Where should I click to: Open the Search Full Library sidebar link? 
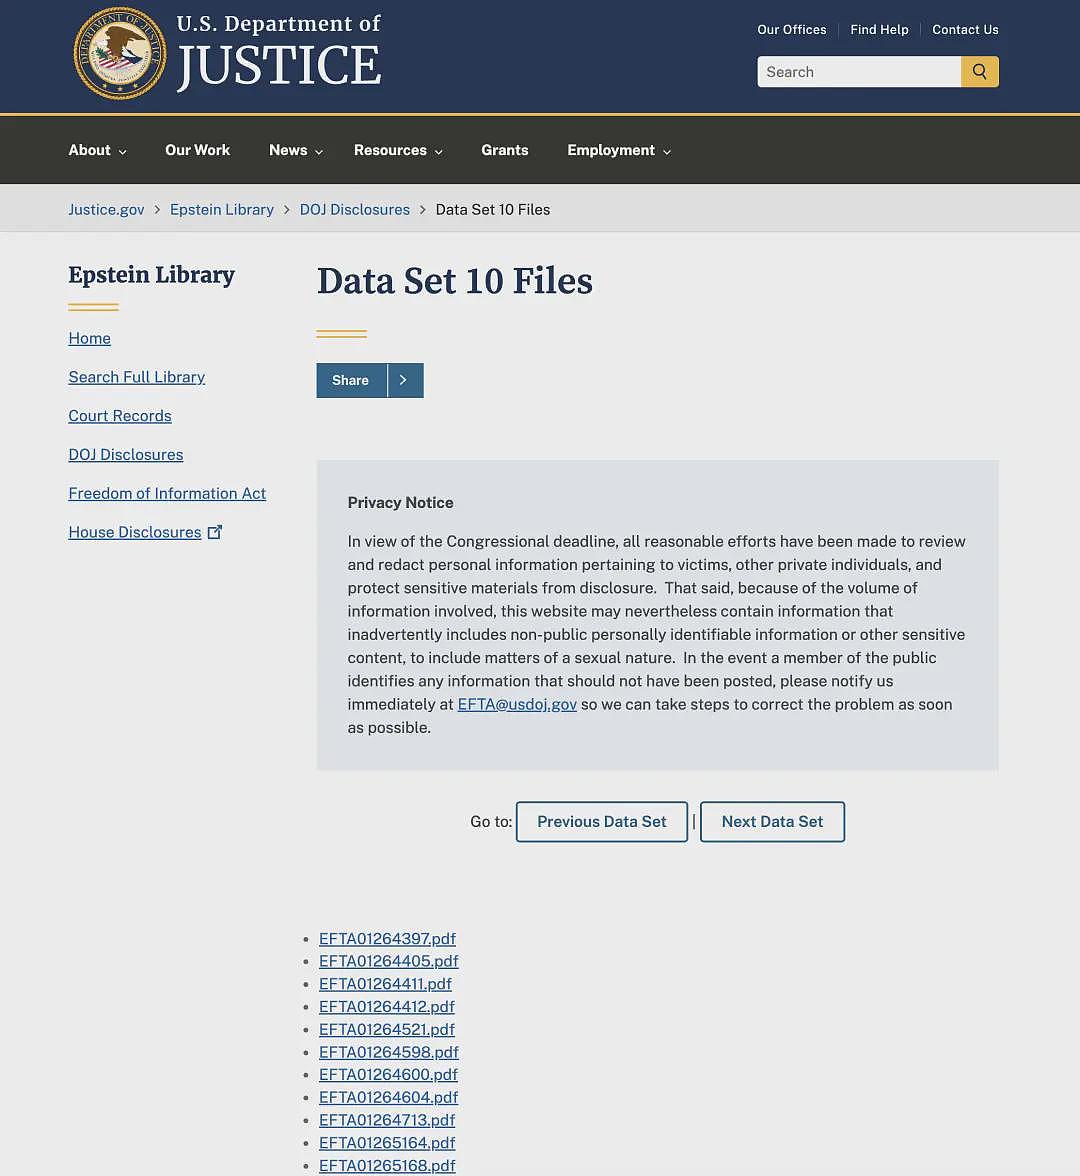[x=136, y=377]
